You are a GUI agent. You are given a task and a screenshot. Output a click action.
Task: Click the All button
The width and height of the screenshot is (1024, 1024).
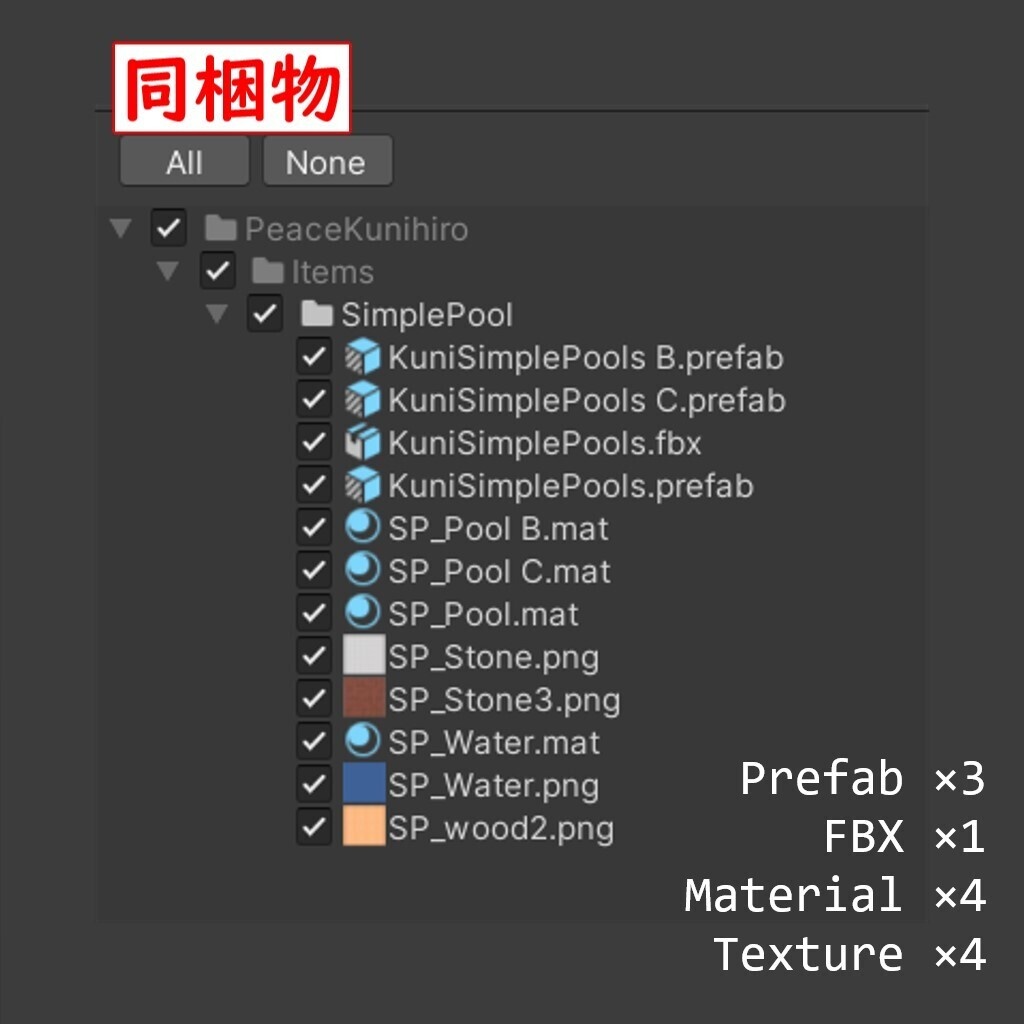click(x=184, y=161)
